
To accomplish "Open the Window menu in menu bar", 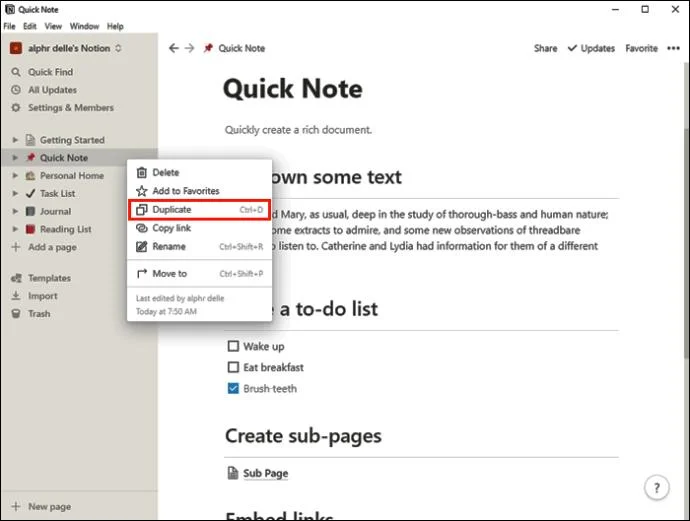I will pyautogui.click(x=84, y=26).
